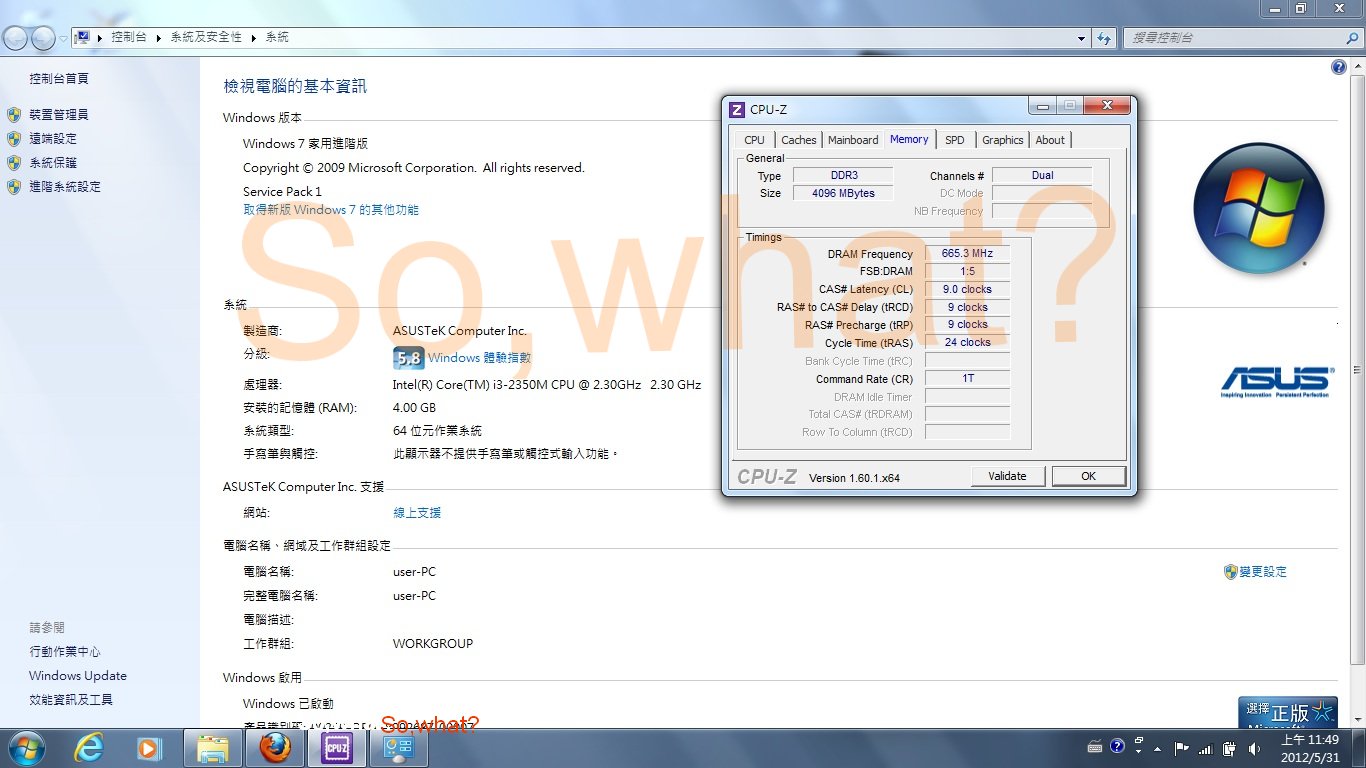
Task: Open recent pages dropdown arrow
Action: click(x=63, y=38)
